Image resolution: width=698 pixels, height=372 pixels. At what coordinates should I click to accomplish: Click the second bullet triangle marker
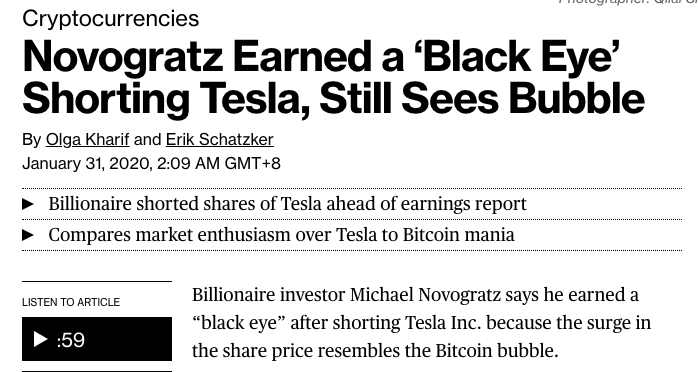point(28,235)
